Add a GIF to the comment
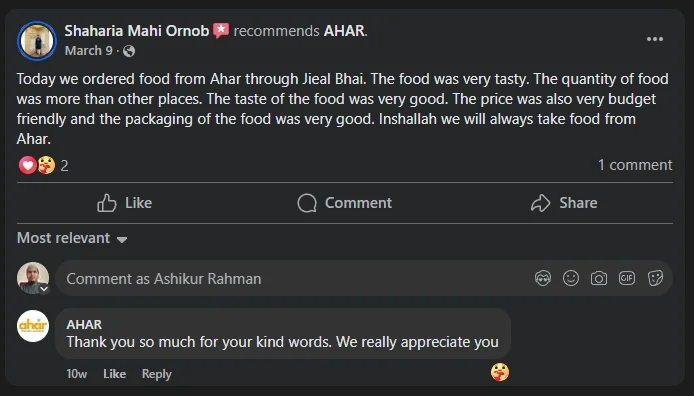Image resolution: width=694 pixels, height=396 pixels. point(627,278)
